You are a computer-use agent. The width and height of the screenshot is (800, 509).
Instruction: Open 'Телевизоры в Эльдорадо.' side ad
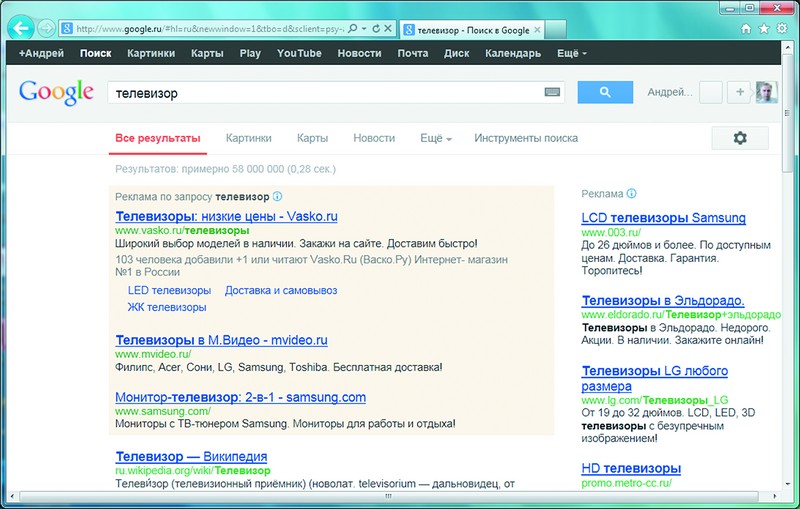point(663,300)
